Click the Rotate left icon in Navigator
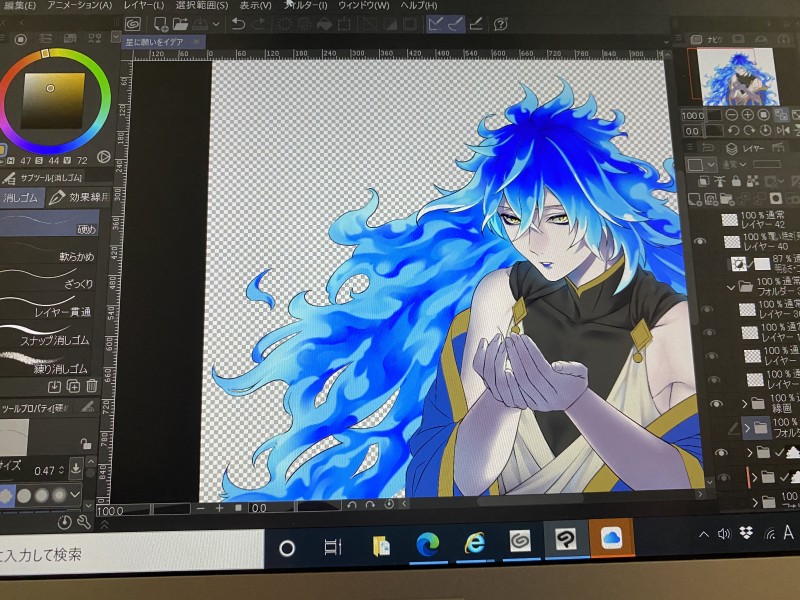The image size is (800, 600). [734, 131]
